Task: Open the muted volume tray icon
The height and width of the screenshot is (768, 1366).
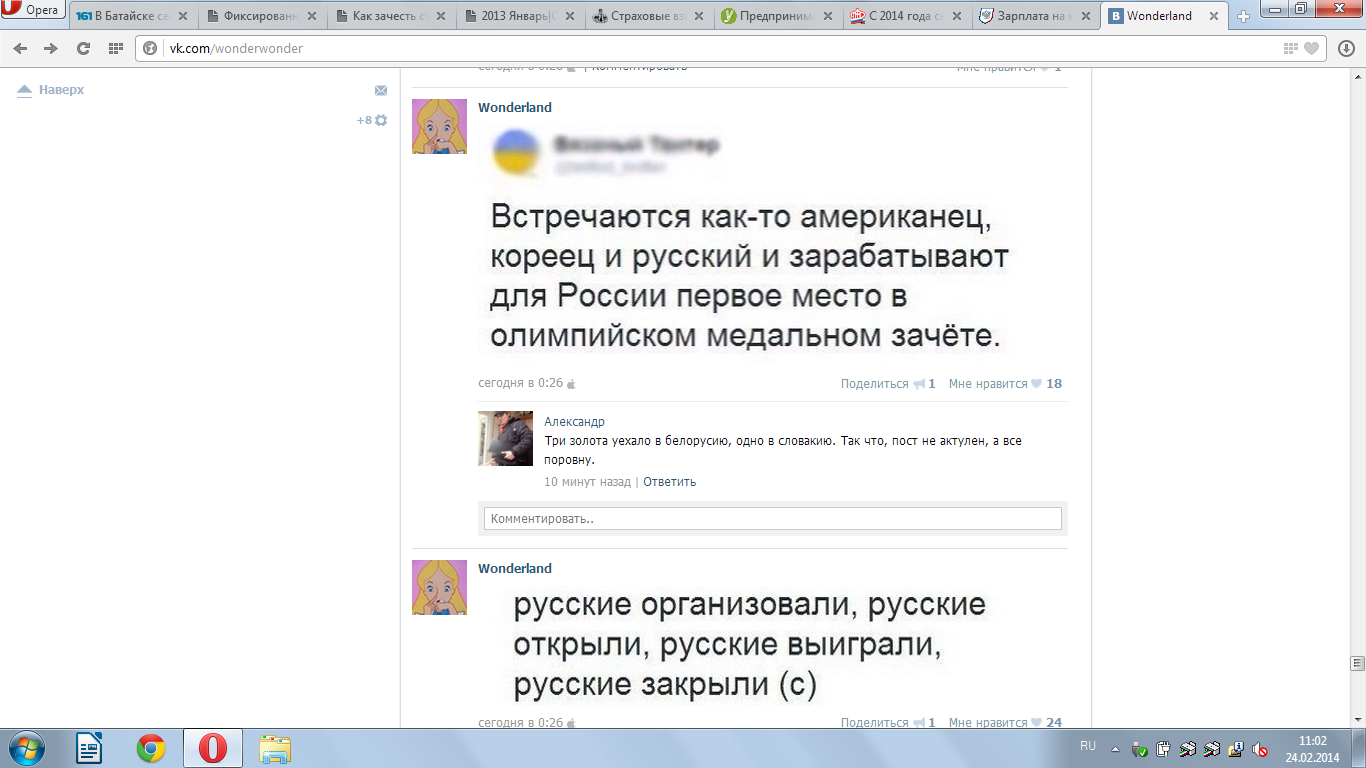Action: (1260, 748)
